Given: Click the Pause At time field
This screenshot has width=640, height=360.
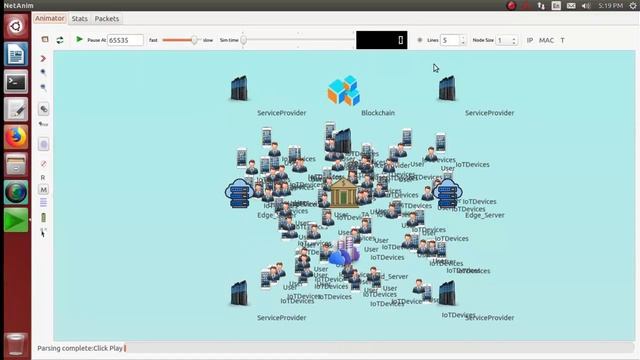Looking at the screenshot, I should (125, 40).
